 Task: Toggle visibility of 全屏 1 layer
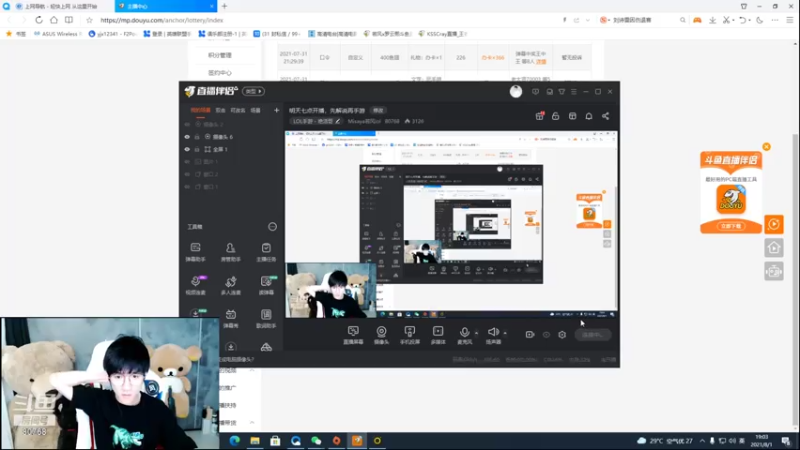point(187,149)
